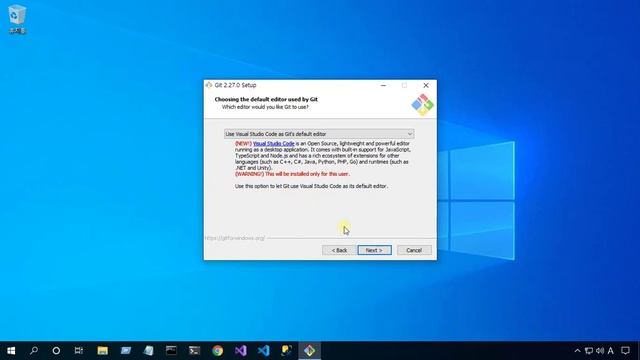This screenshot has width=640, height=360.
Task: Click the heading 'Choosing the default editor used by Git'
Action: 266,99
